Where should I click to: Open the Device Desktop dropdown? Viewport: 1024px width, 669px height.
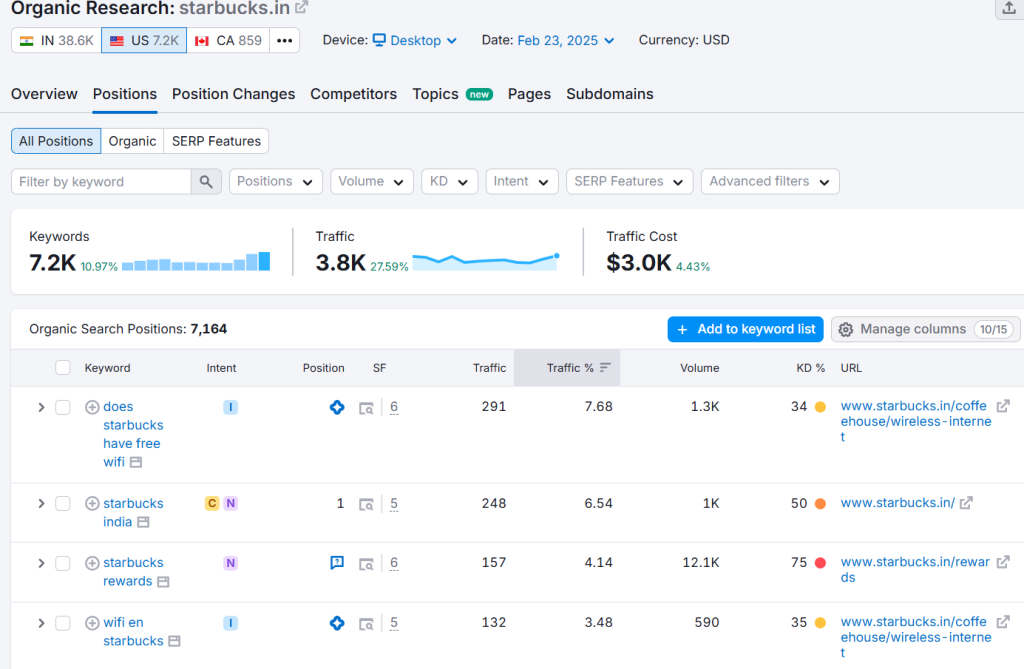(415, 41)
